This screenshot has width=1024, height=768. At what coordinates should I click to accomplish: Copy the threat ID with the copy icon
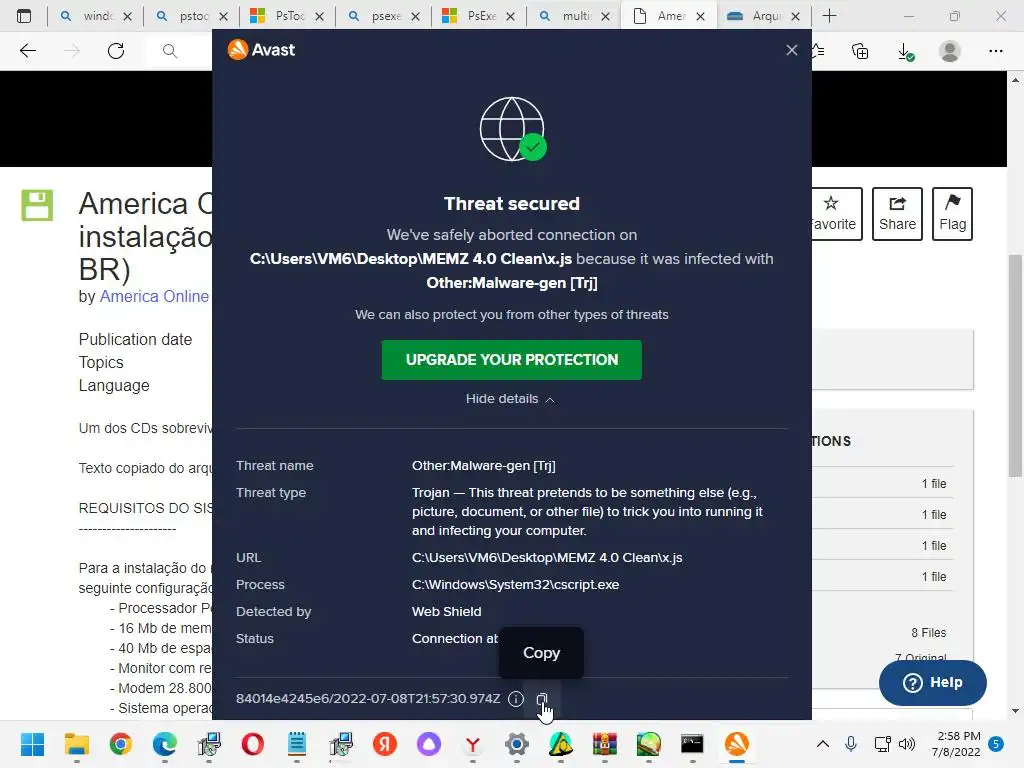(541, 699)
